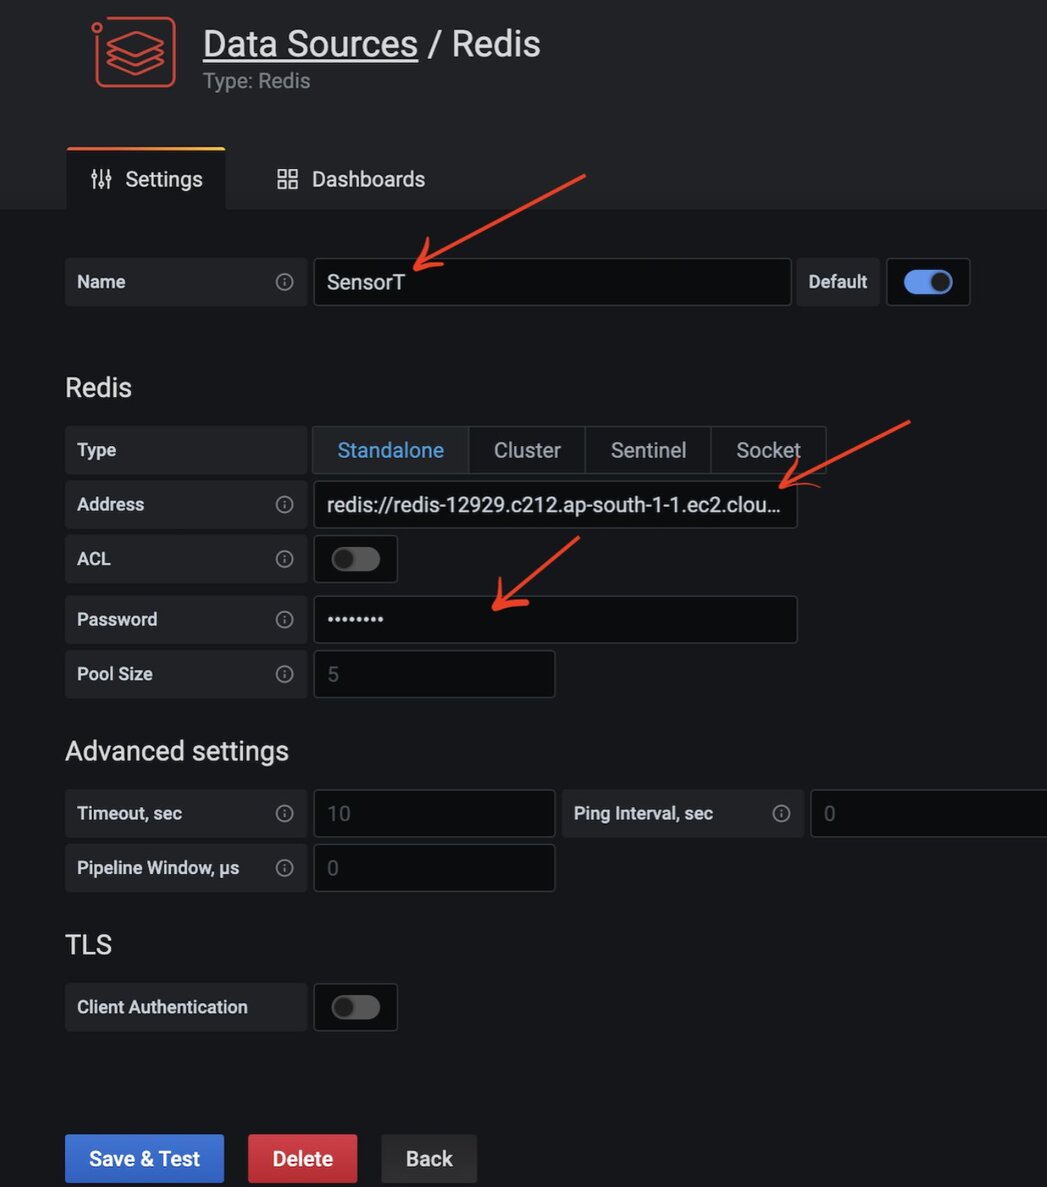This screenshot has height=1187, width=1047.
Task: Disable the Default data source toggle
Action: 928,282
